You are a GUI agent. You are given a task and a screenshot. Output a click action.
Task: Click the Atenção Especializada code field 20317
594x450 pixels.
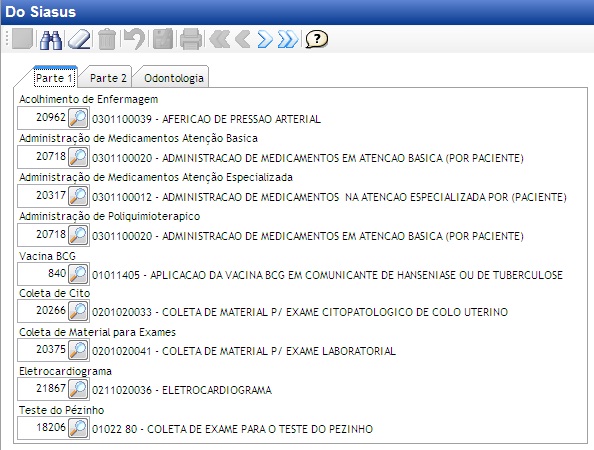coord(43,195)
